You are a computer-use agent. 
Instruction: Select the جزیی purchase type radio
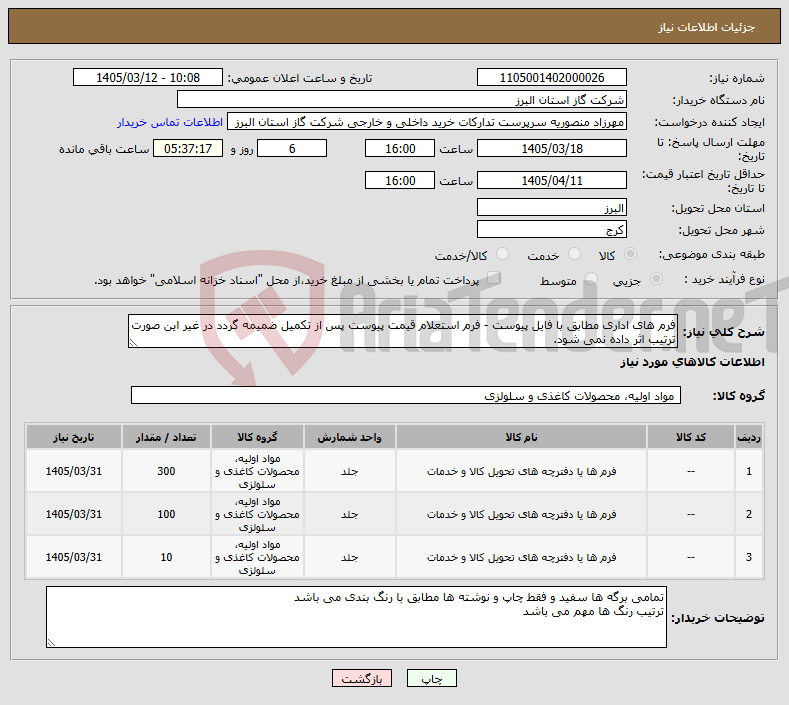pyautogui.click(x=656, y=278)
